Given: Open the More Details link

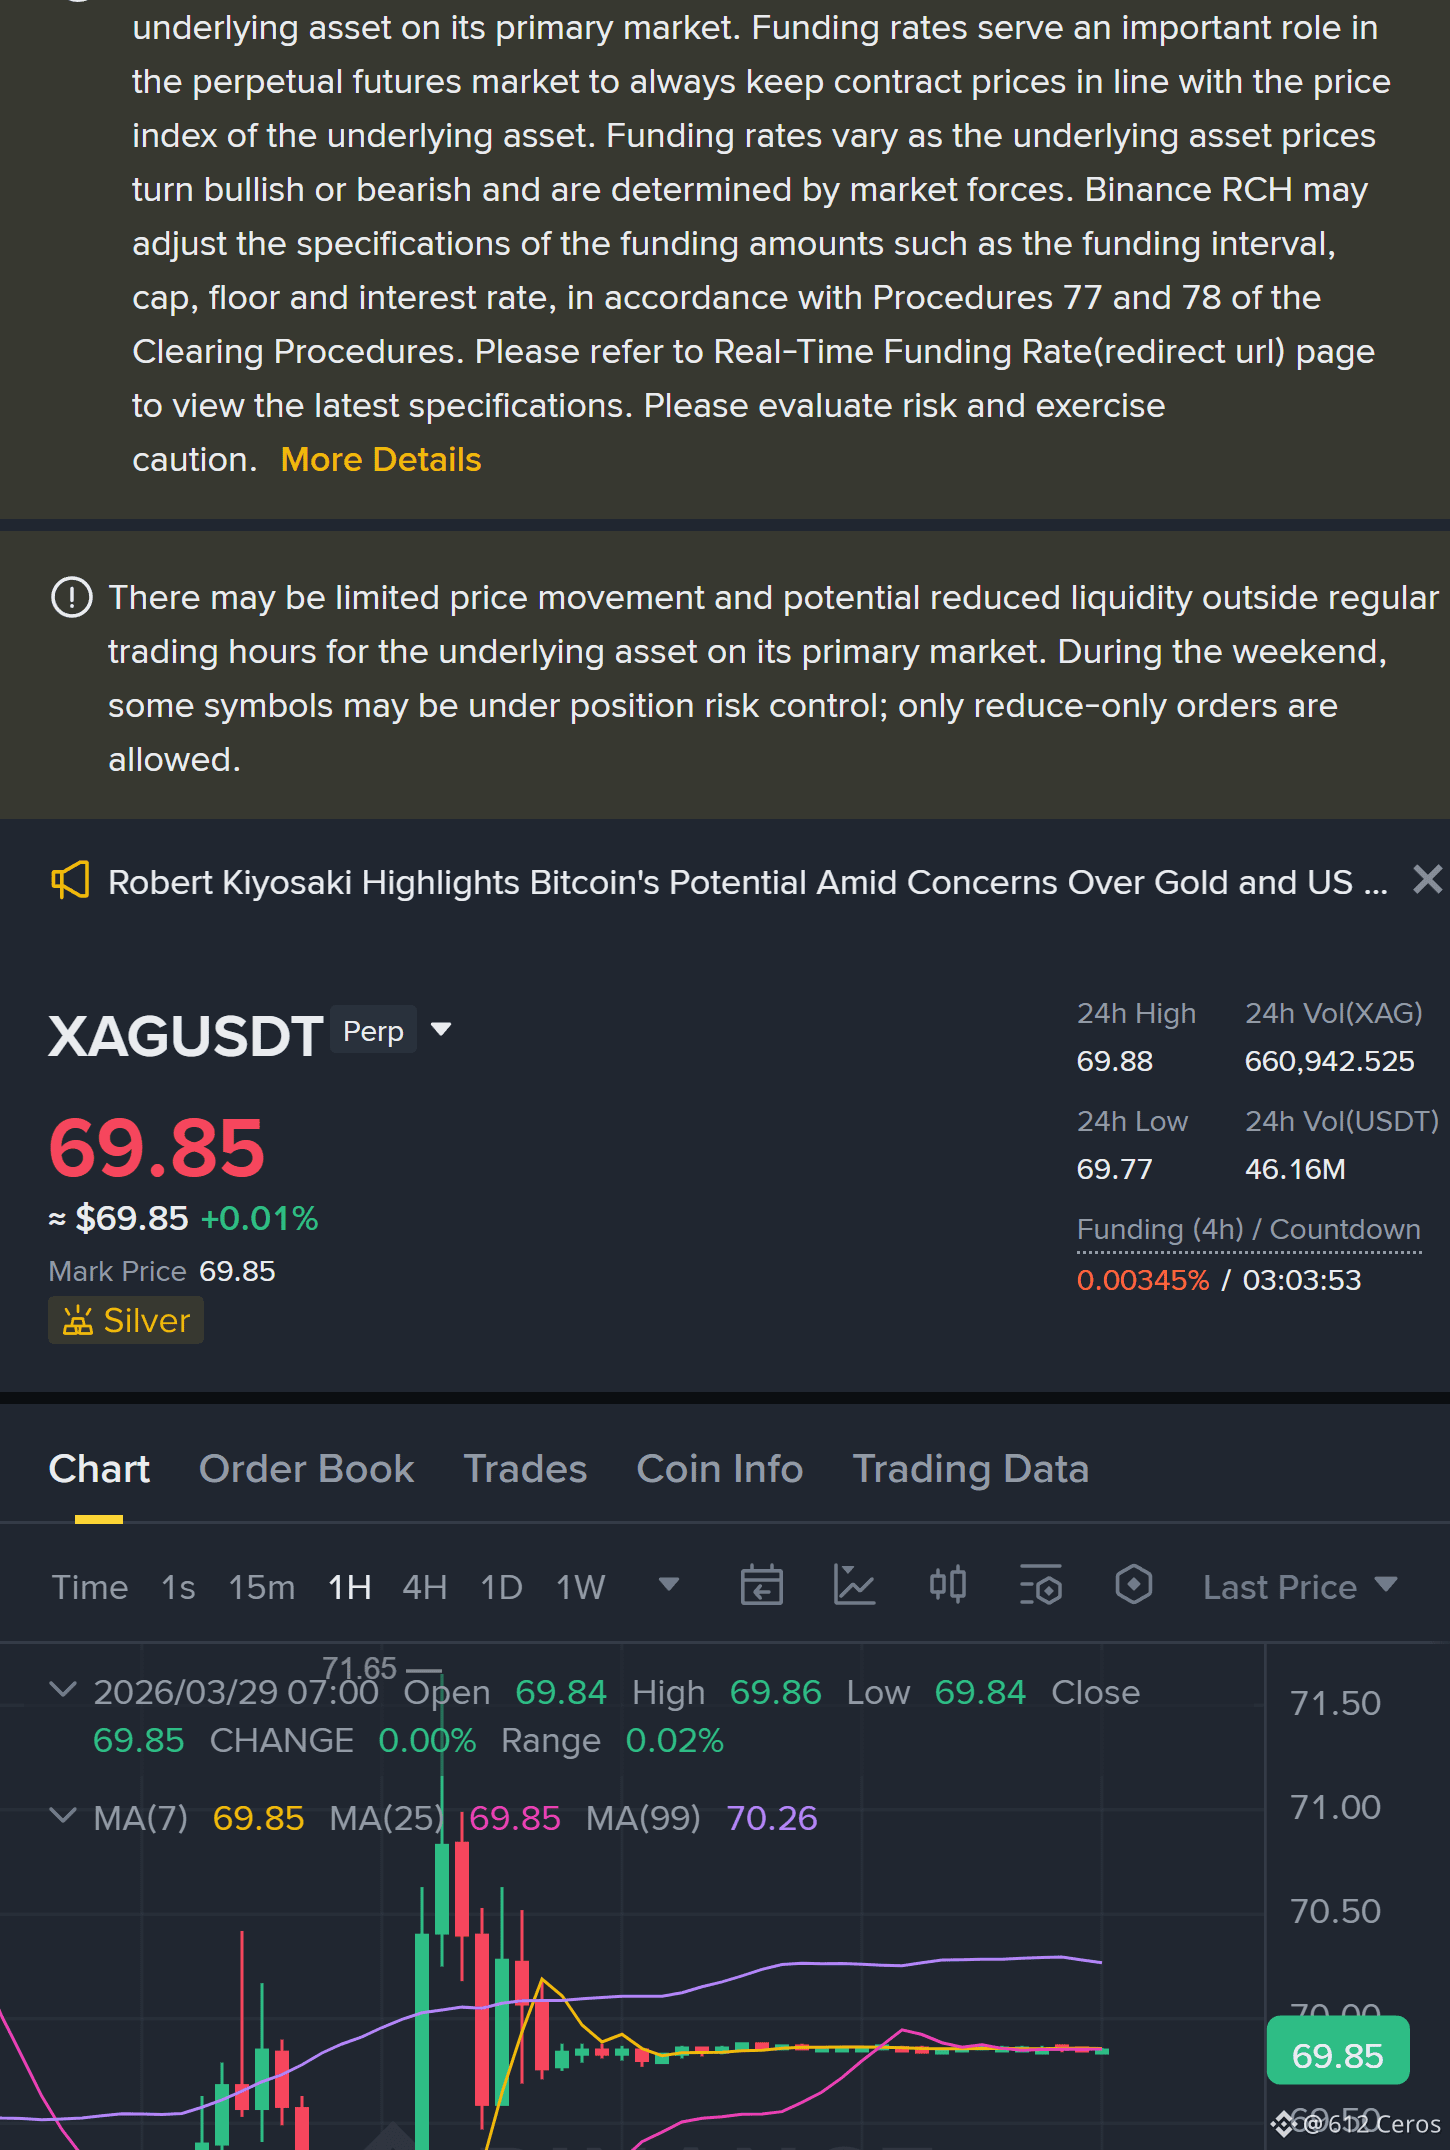Looking at the screenshot, I should (x=381, y=459).
